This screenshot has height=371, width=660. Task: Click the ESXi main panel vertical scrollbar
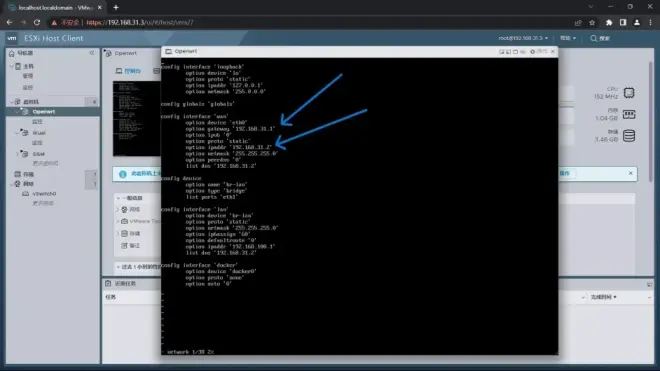651,122
